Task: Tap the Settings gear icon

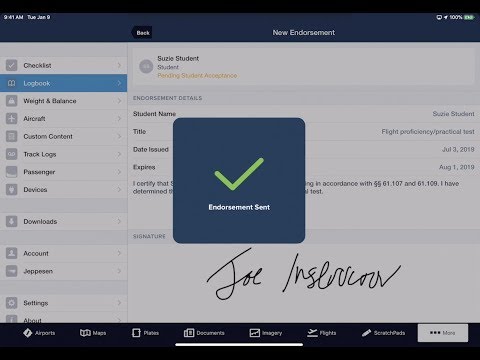Action: click(x=11, y=303)
